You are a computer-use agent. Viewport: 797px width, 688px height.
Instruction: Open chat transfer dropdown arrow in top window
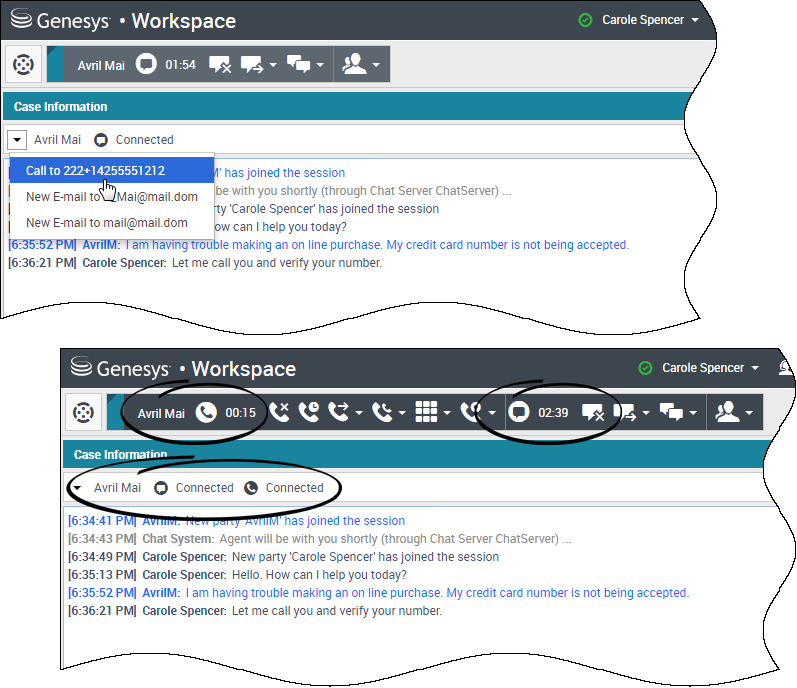click(273, 65)
